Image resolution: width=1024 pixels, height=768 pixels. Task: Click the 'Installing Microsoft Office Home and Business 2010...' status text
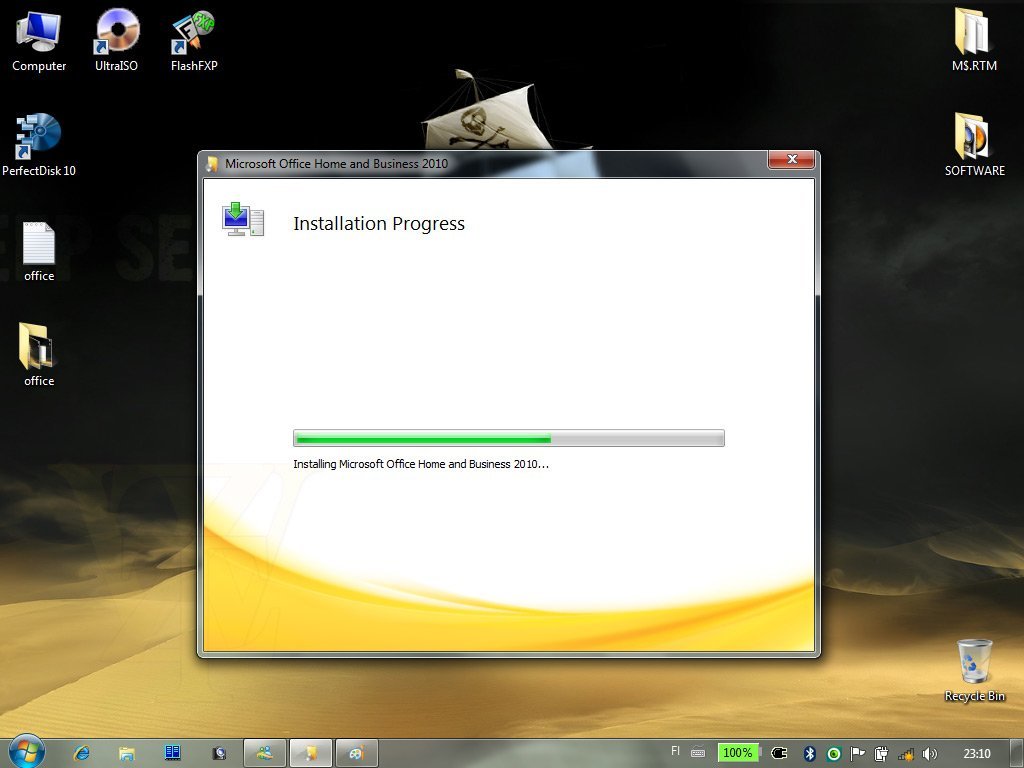[x=421, y=464]
